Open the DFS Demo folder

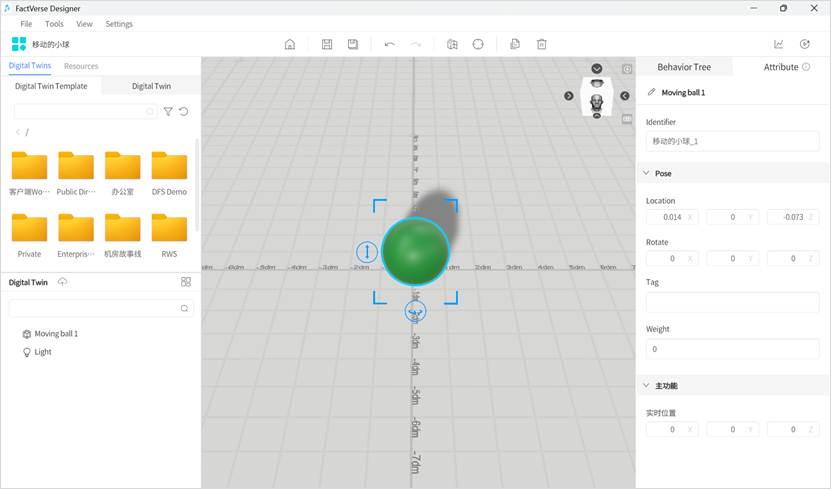(x=169, y=174)
